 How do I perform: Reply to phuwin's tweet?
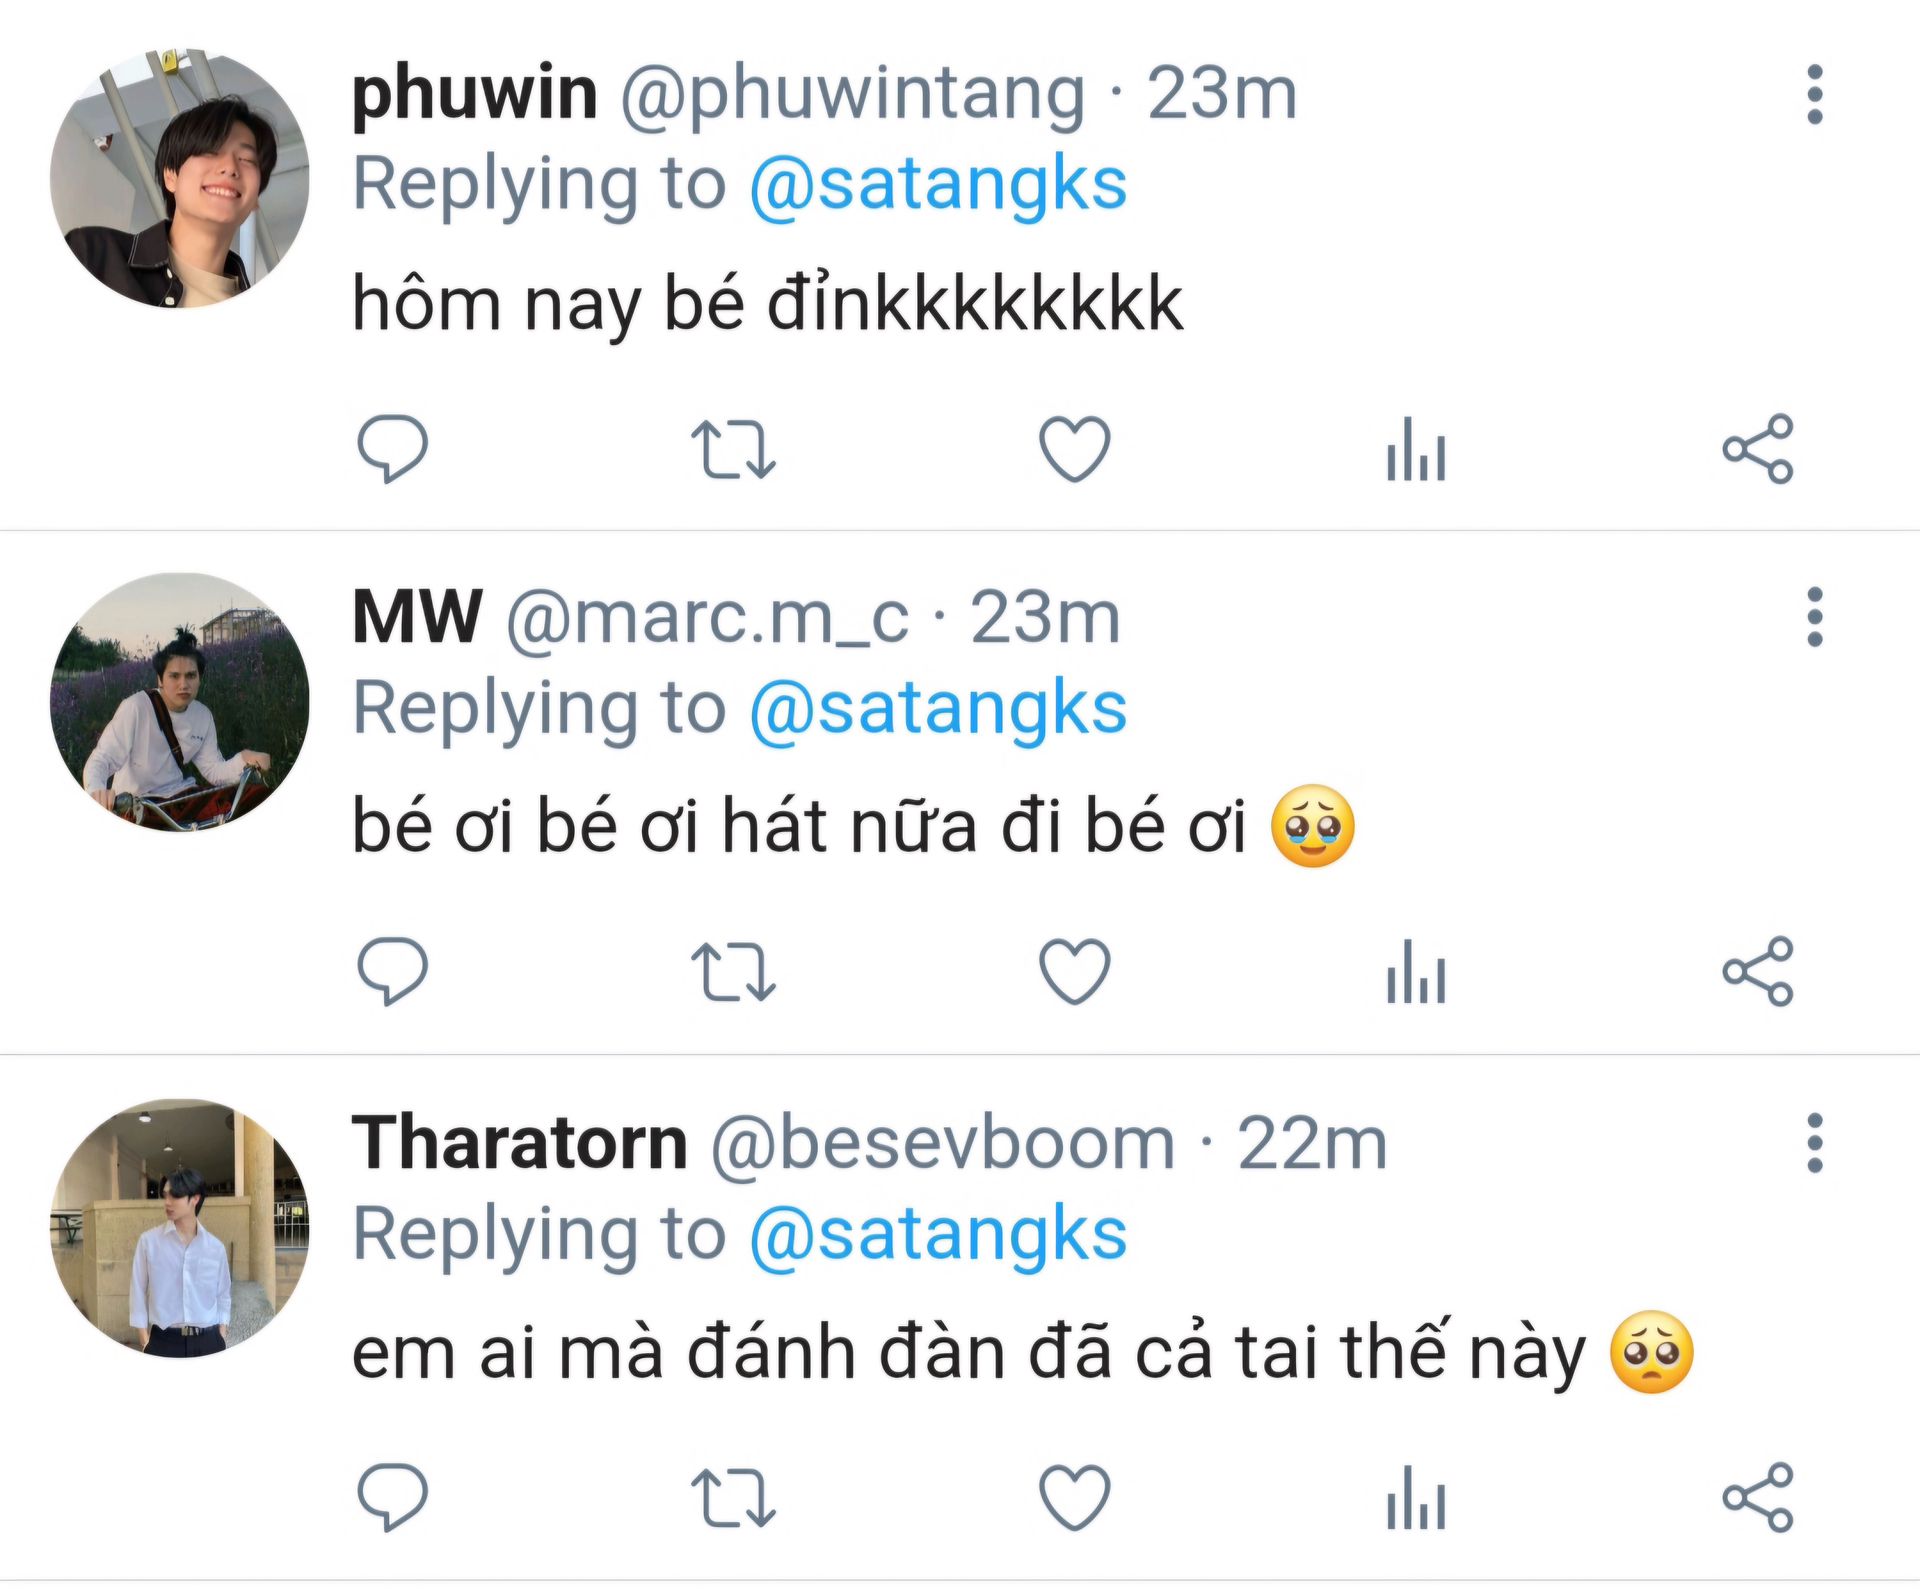(392, 449)
